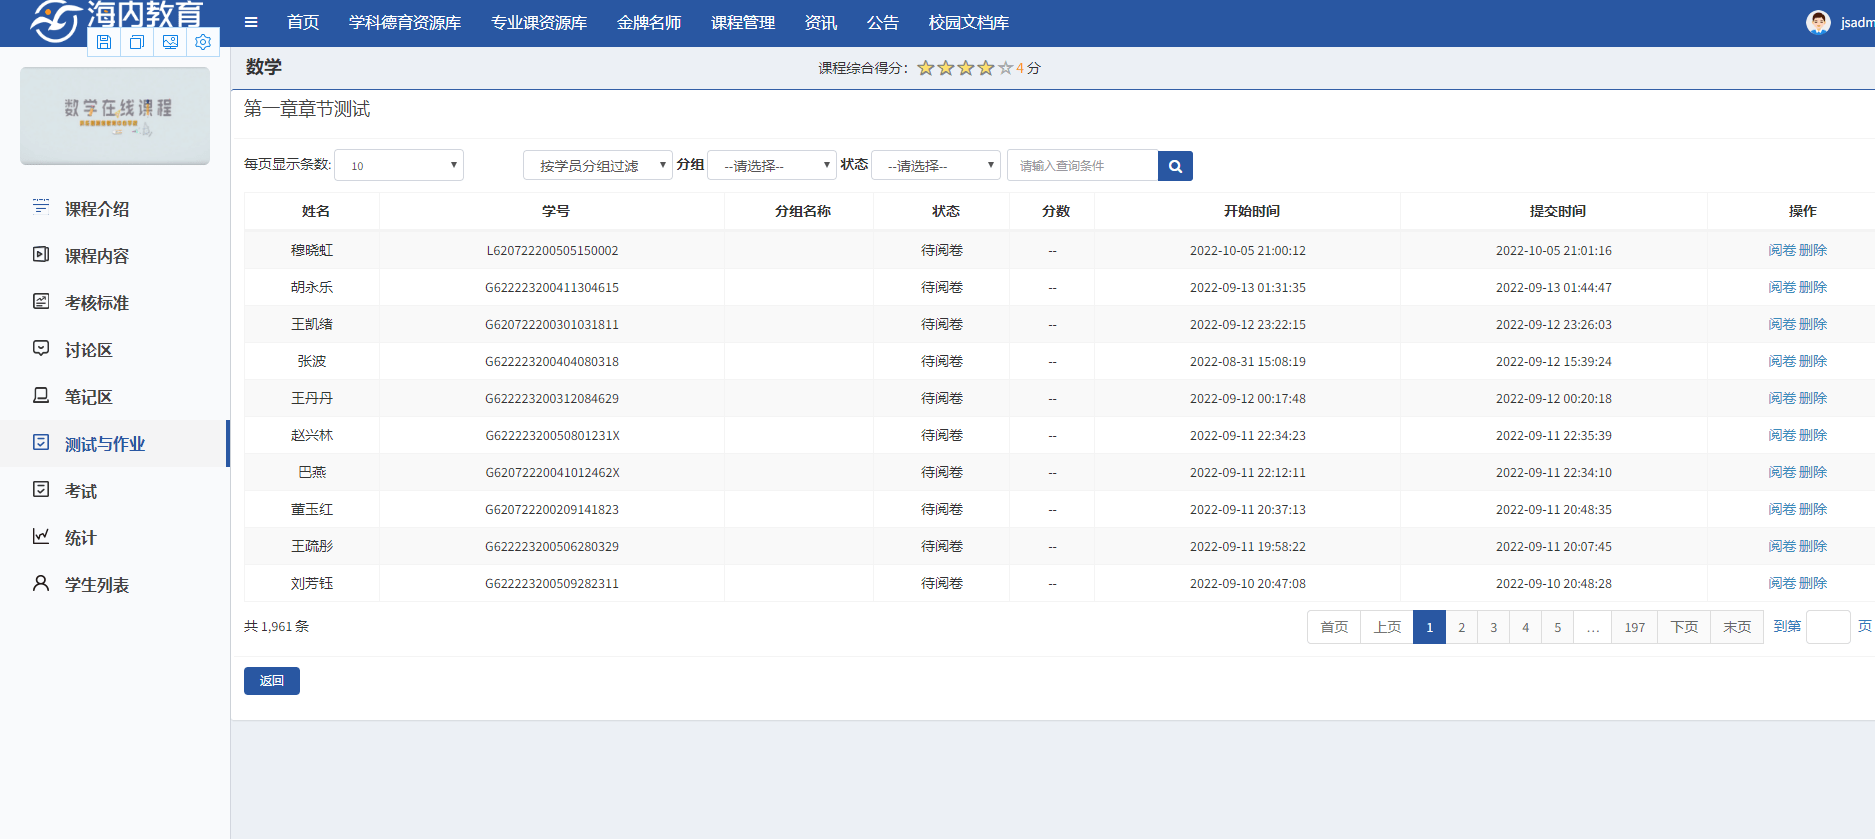The height and width of the screenshot is (839, 1875).
Task: Click 删除 for student 刘芳钰
Action: [1813, 583]
